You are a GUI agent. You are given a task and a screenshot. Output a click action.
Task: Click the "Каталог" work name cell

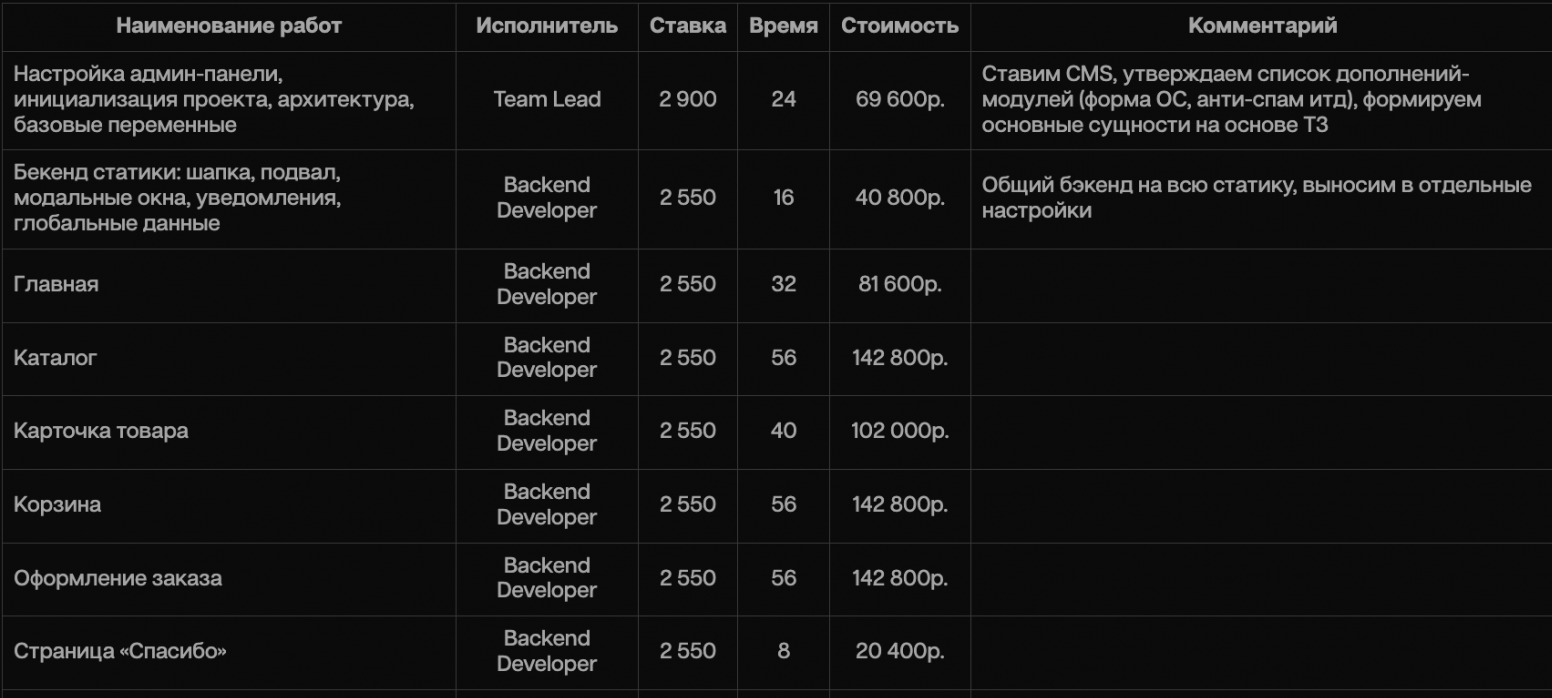pyautogui.click(x=56, y=358)
